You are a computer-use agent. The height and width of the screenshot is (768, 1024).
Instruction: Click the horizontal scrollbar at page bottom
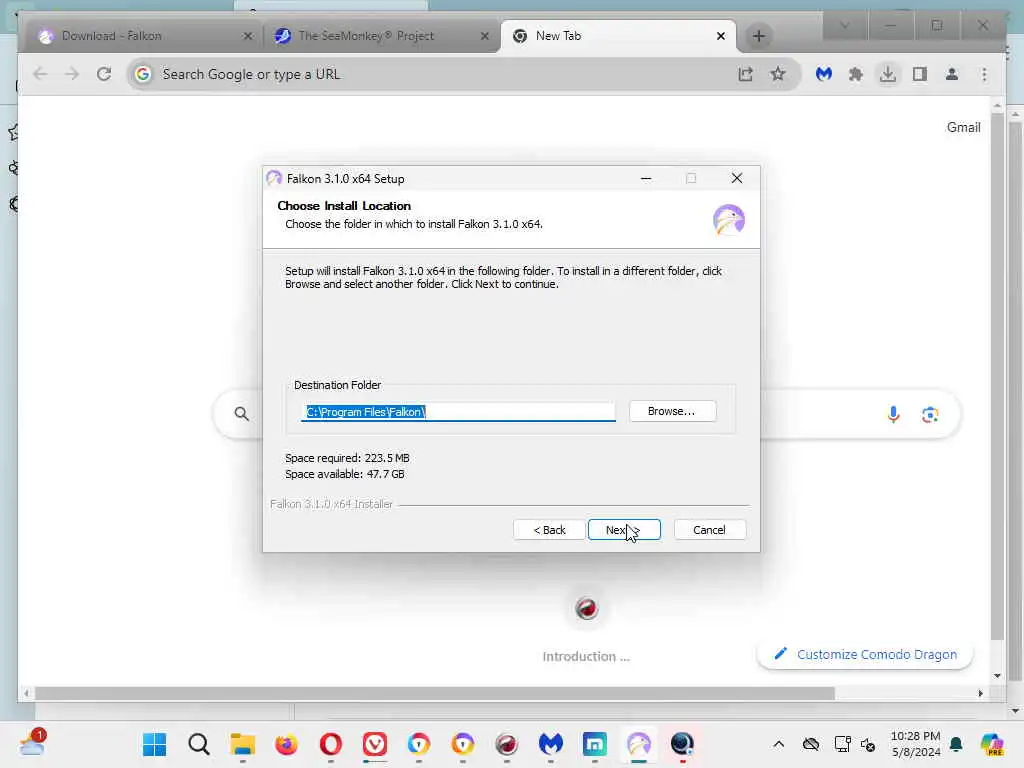tap(434, 693)
